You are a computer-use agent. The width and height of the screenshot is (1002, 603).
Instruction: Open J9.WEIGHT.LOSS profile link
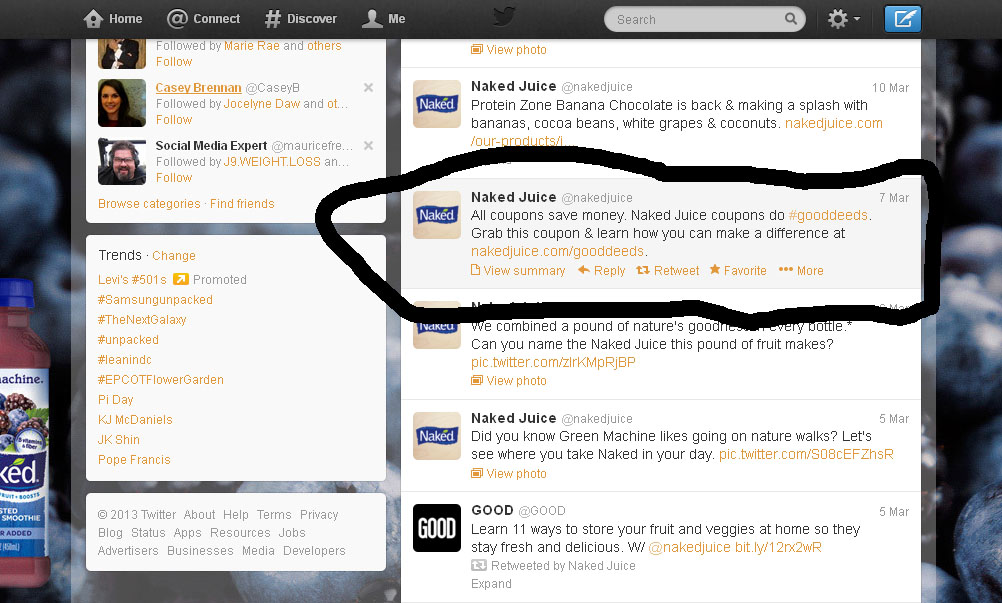(272, 162)
